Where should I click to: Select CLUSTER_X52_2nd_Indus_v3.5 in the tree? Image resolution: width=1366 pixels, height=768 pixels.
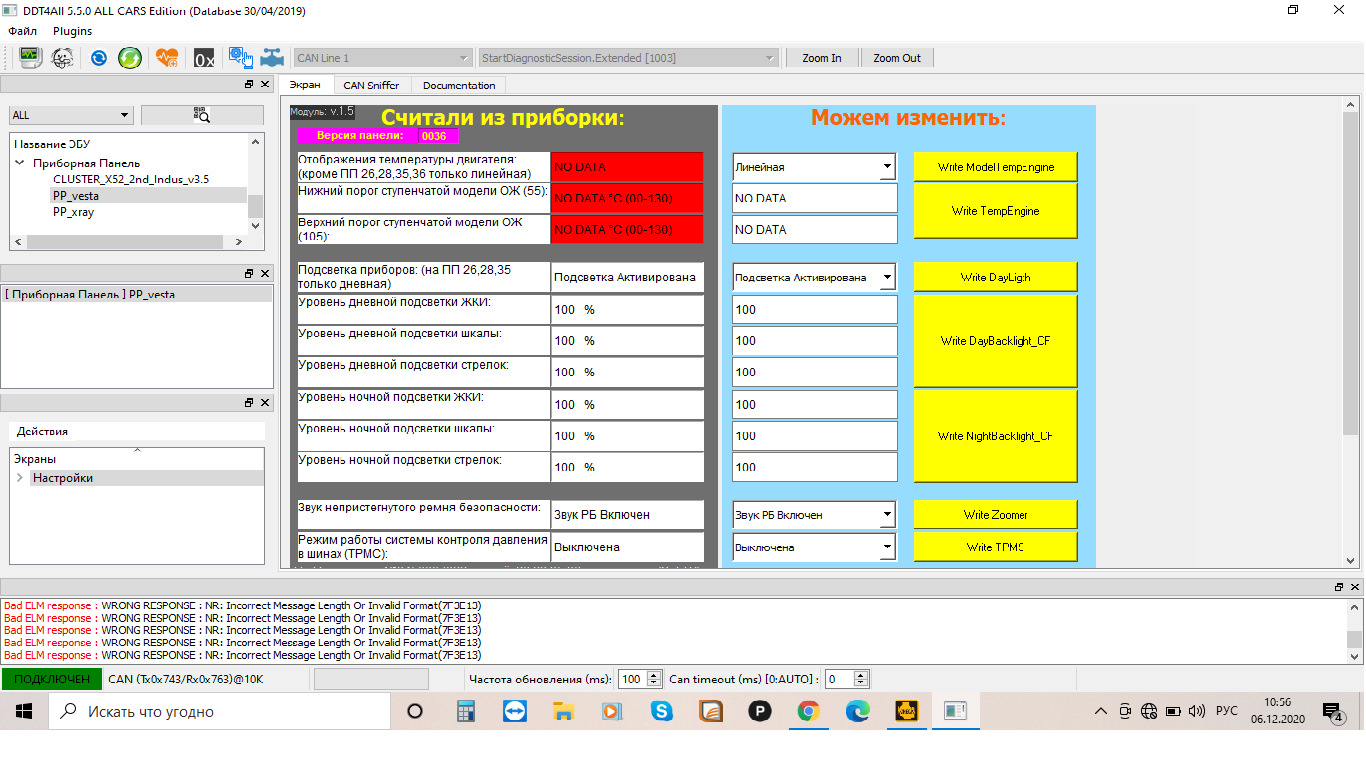[131, 179]
